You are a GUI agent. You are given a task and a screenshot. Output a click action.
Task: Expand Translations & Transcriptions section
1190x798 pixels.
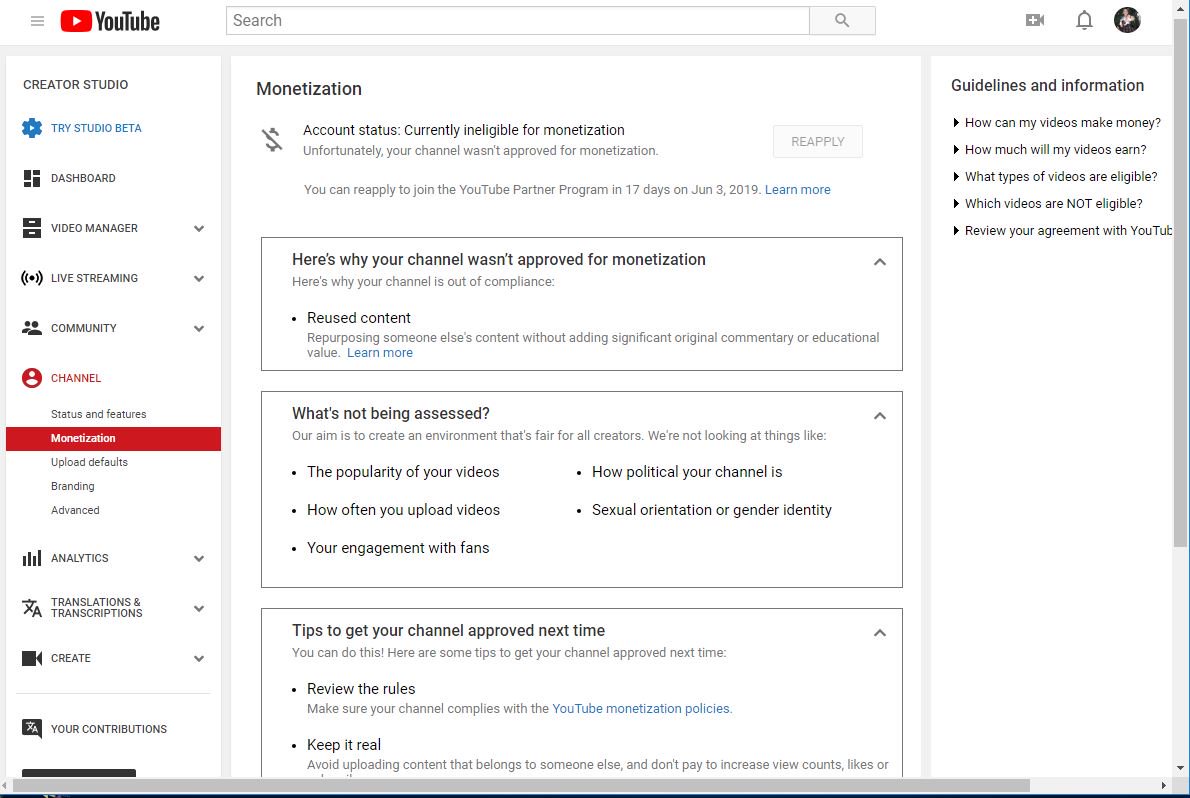[x=199, y=609]
